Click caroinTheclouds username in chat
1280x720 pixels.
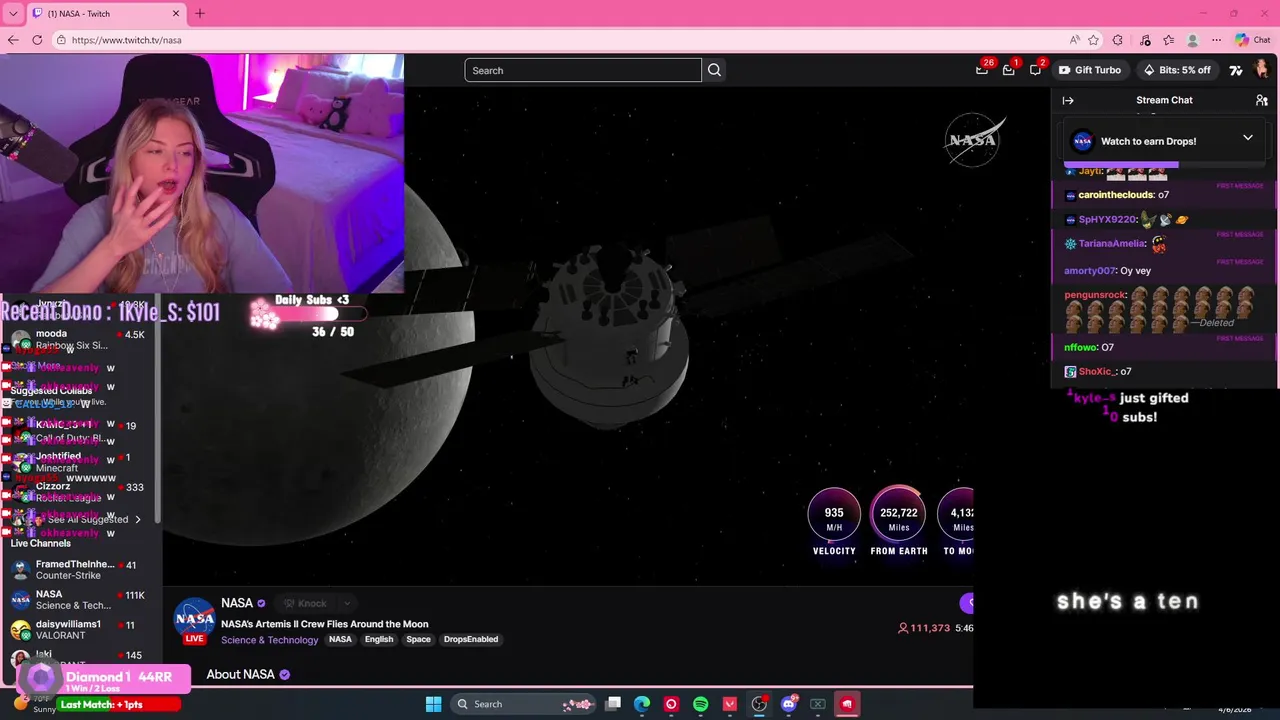click(1116, 195)
